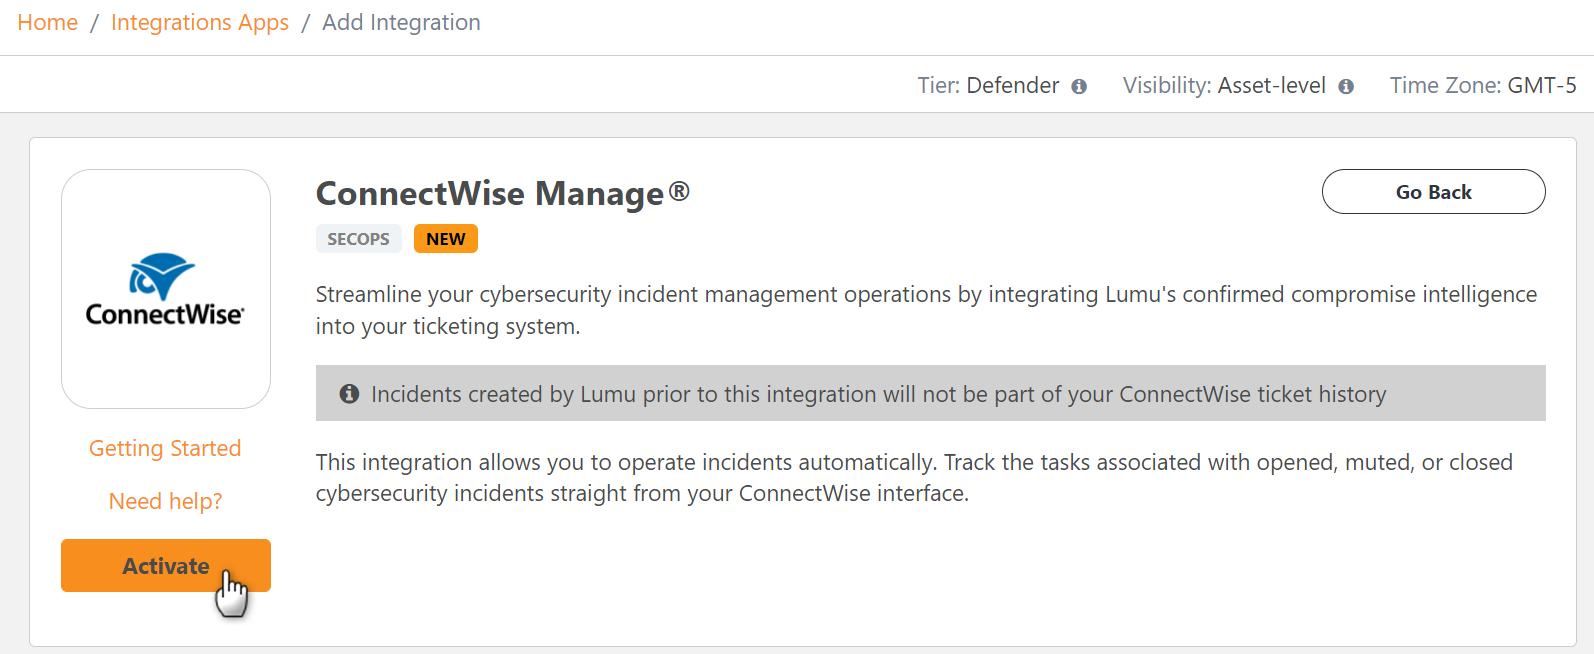Click the Tier info icon
Image resolution: width=1594 pixels, height=654 pixels.
click(x=1079, y=87)
